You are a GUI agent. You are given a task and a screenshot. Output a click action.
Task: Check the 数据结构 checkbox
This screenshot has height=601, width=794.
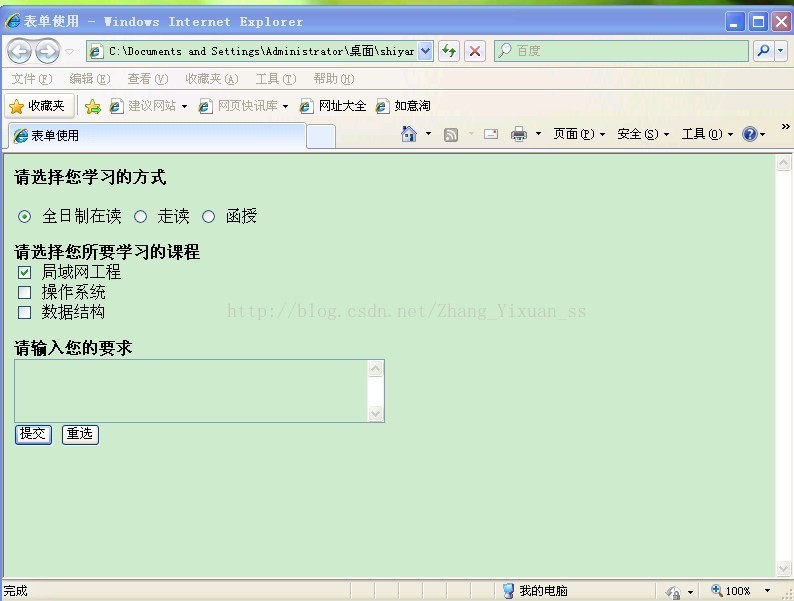point(24,312)
